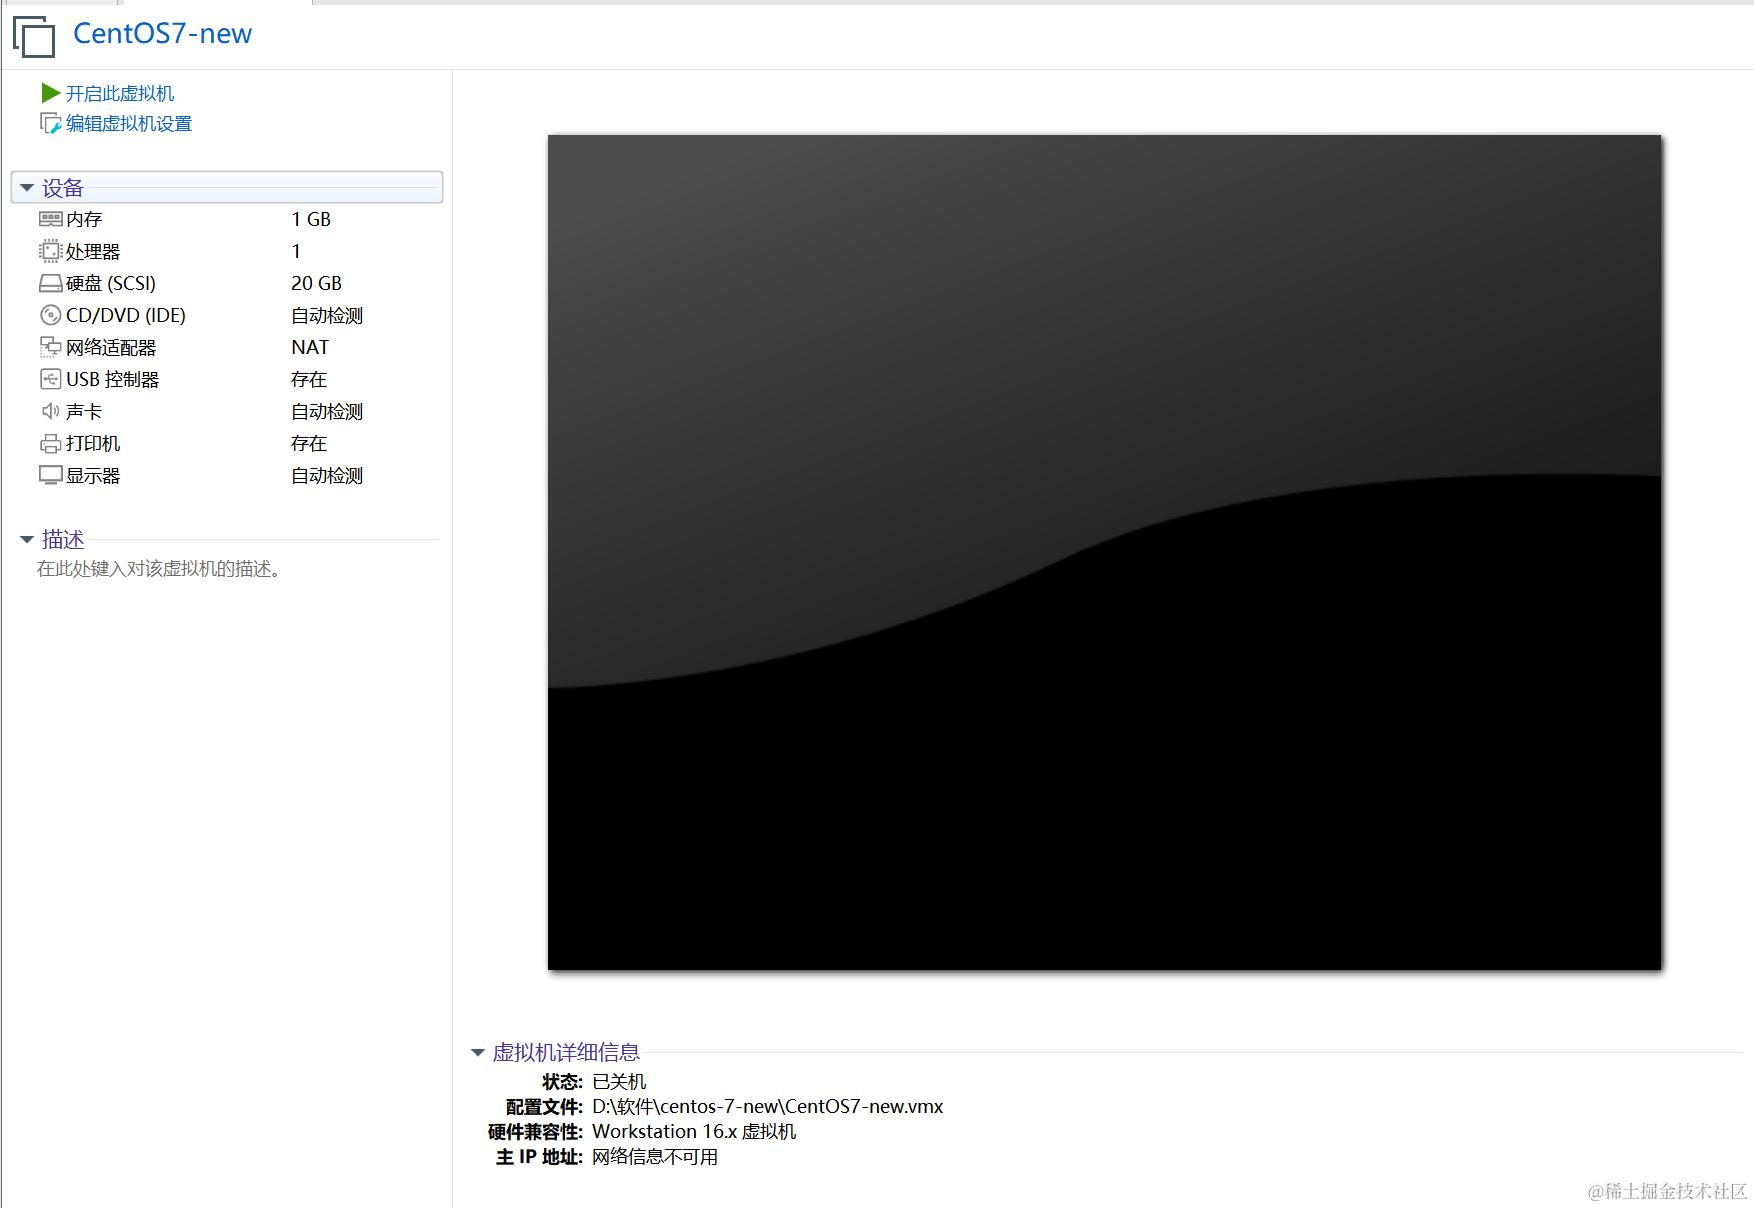Open the 硬盘 (SCSI) disk icon
Image resolution: width=1754 pixels, height=1208 pixels.
coord(50,283)
